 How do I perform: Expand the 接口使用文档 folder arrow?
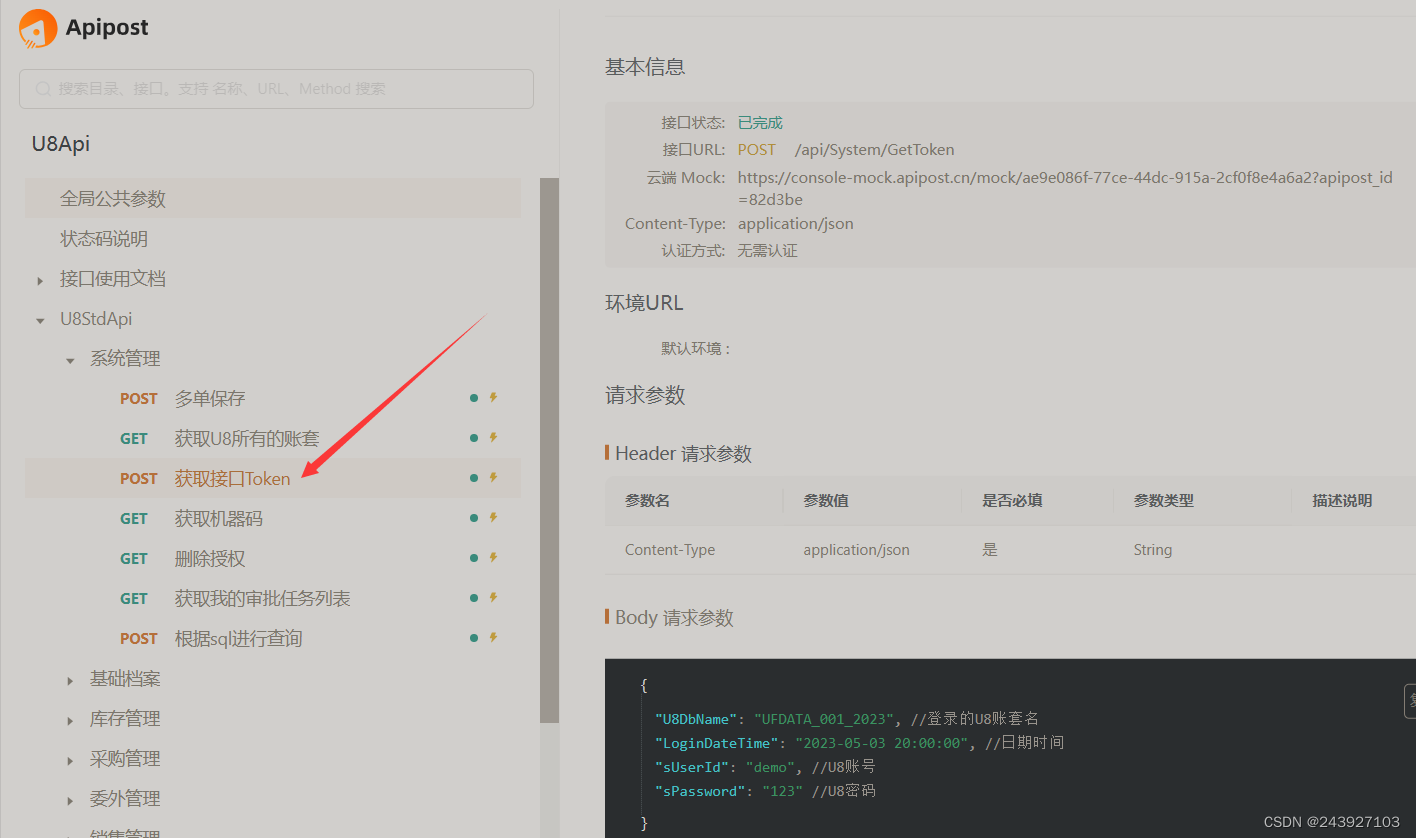pyautogui.click(x=40, y=281)
